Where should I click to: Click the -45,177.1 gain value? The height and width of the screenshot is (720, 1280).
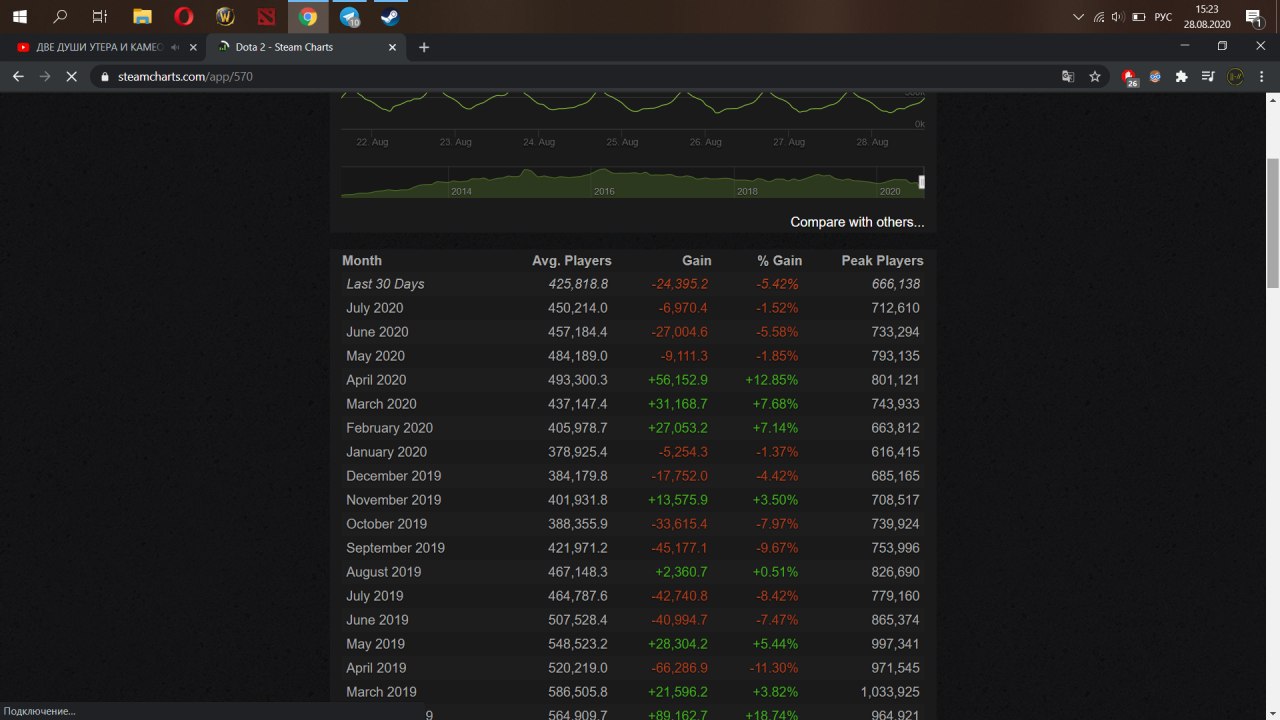(x=679, y=548)
